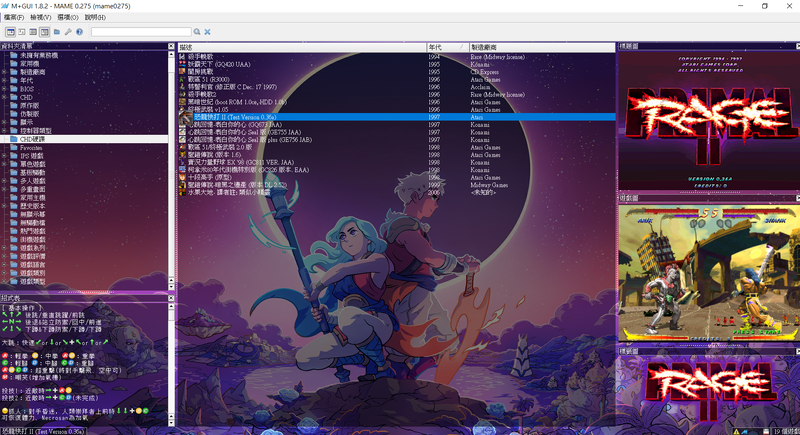The height and width of the screenshot is (435, 800).
Task: Open the 選項(O) menu
Action: coord(68,17)
